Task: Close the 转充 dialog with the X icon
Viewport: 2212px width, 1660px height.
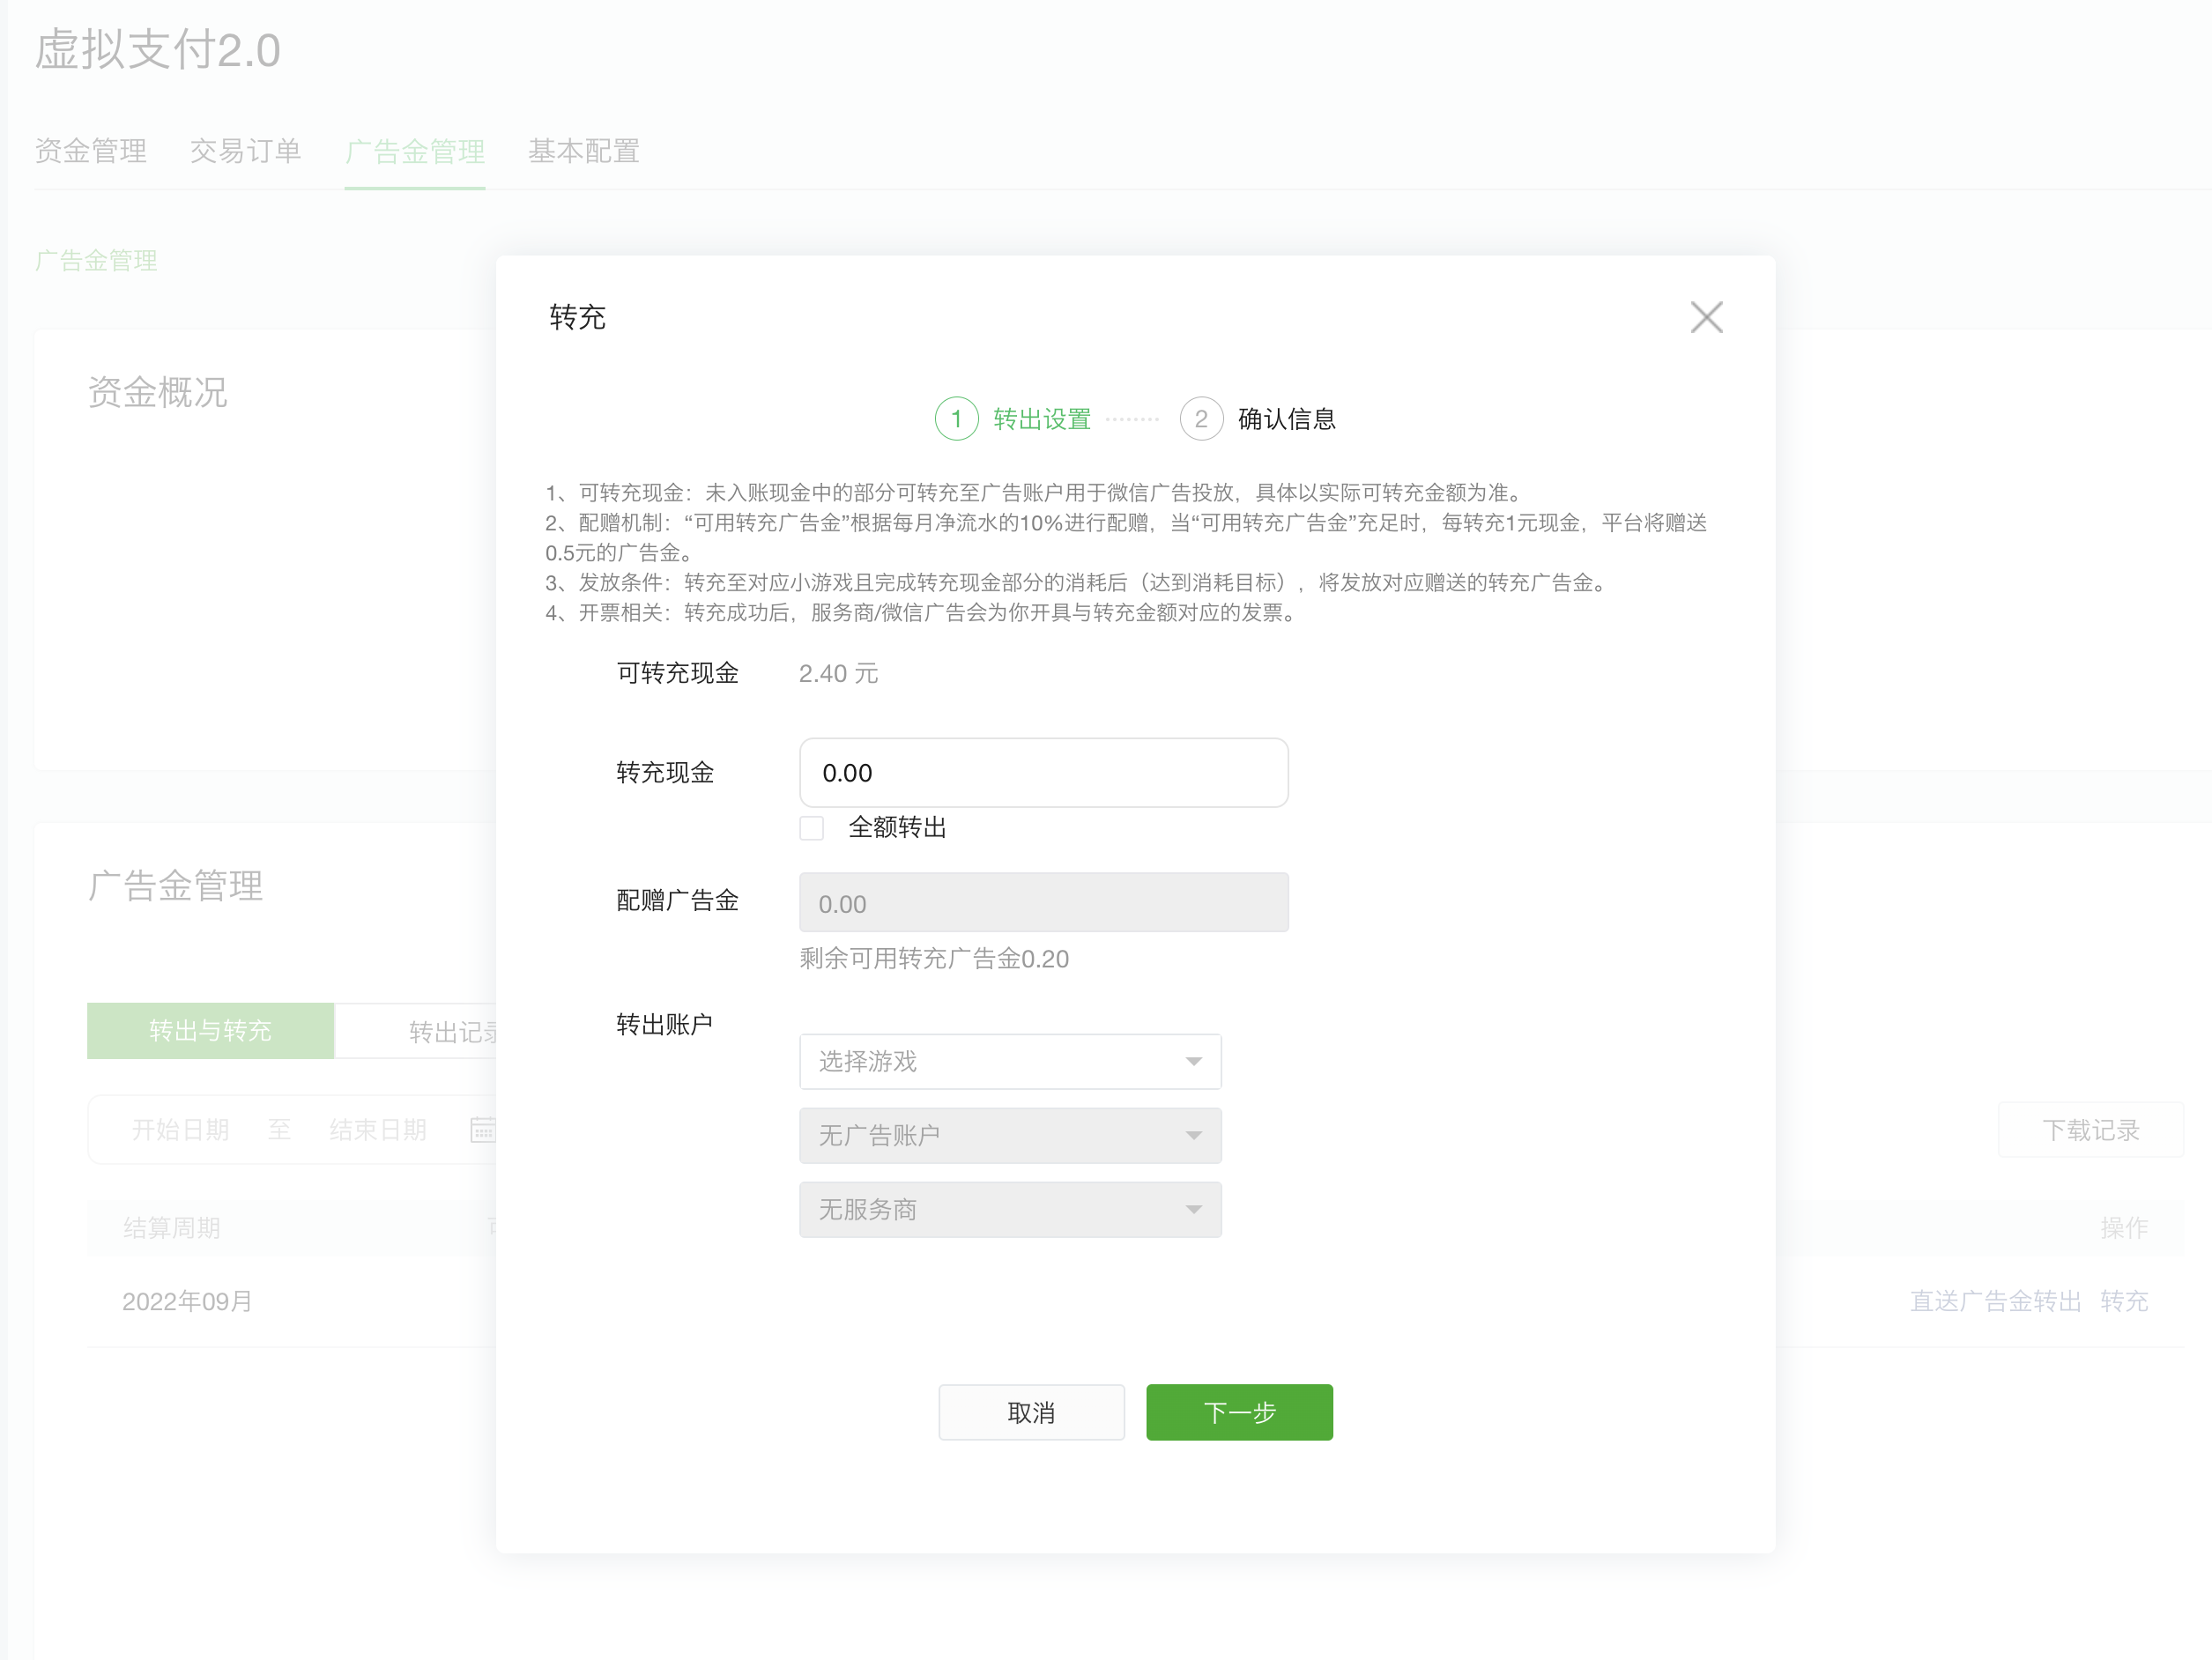Action: click(1706, 317)
